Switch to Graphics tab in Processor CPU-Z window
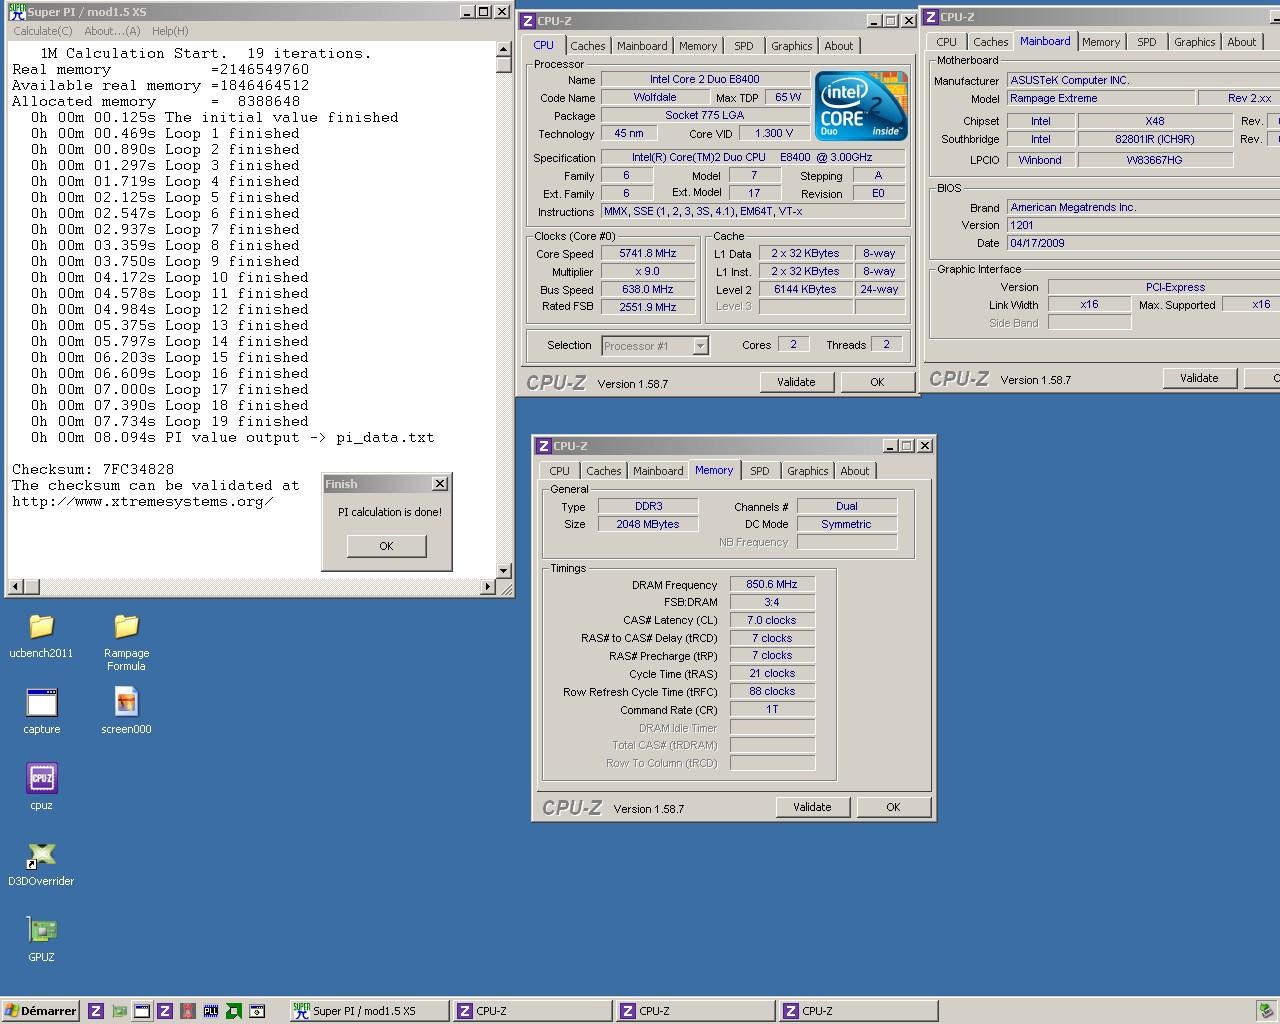Viewport: 1280px width, 1024px height. pyautogui.click(x=791, y=46)
